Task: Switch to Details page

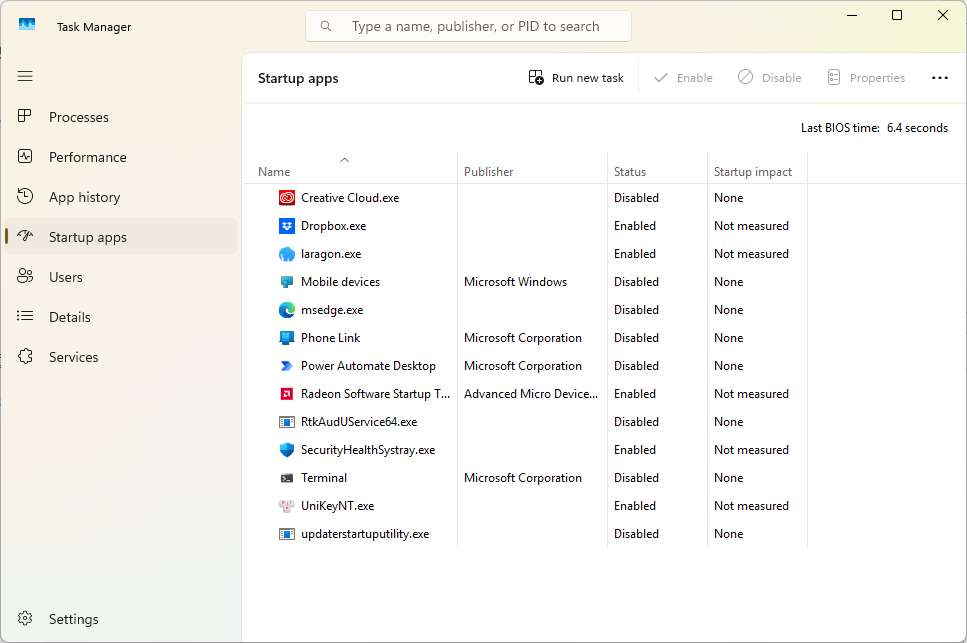Action: (121, 317)
